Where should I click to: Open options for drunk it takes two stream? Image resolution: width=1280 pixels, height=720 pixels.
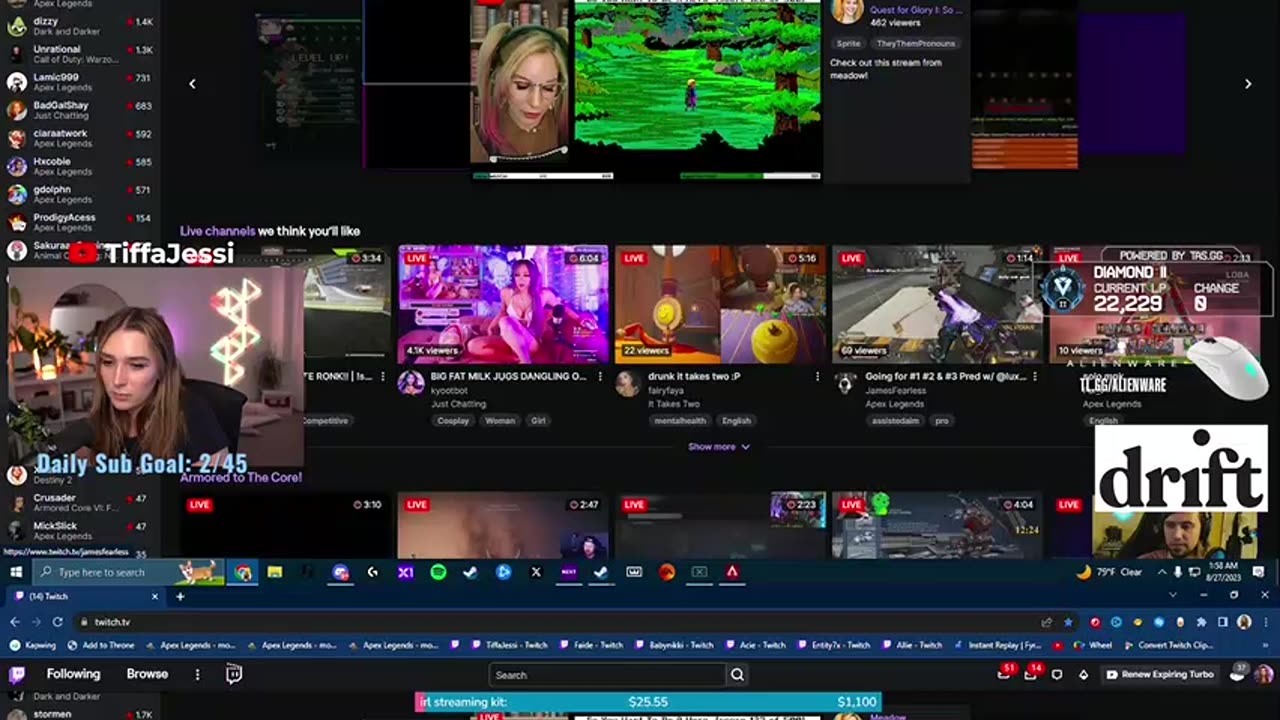click(817, 377)
